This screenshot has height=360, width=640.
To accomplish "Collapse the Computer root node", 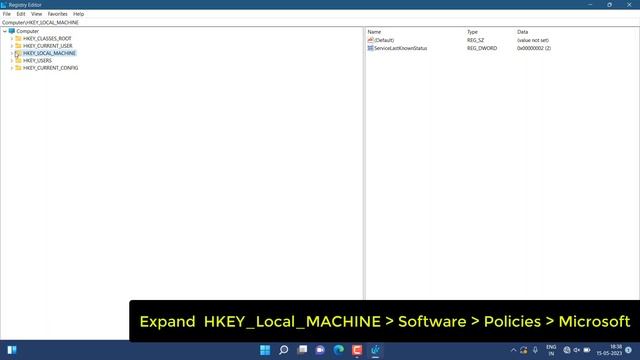I will click(x=5, y=31).
